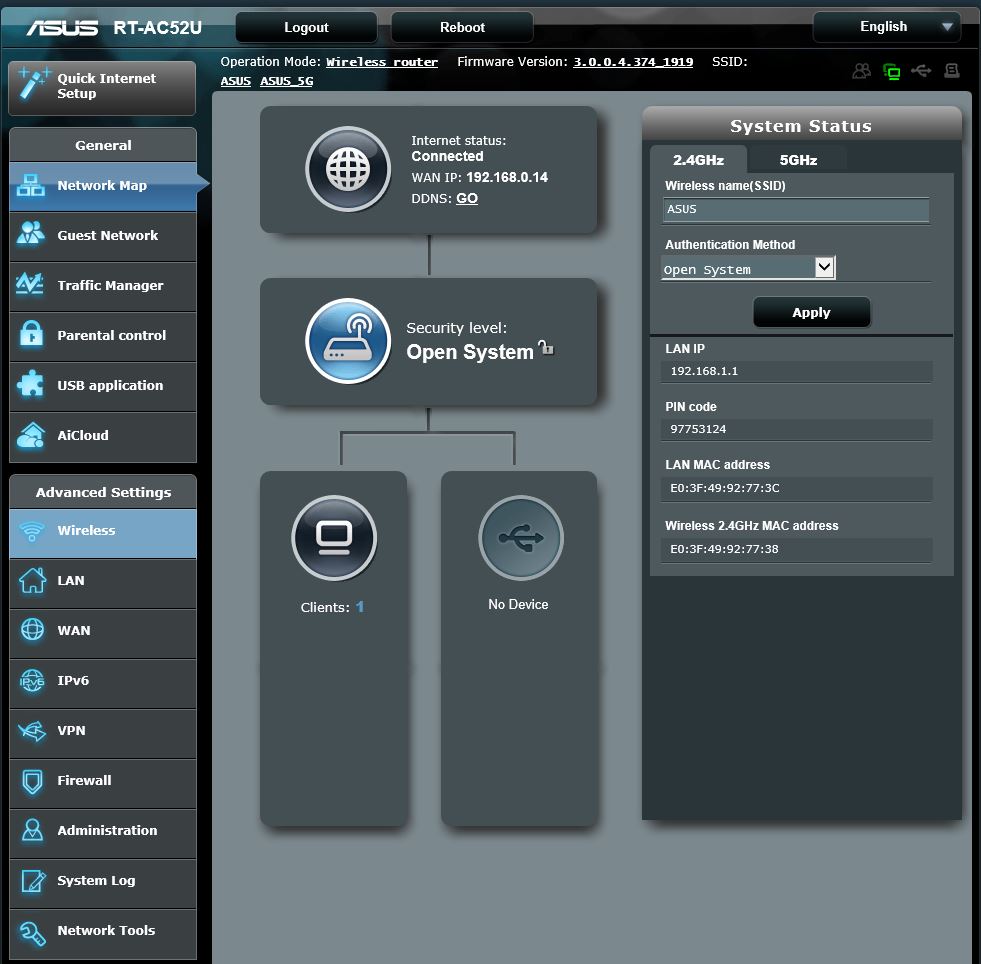Click the ASUS SSID link in header
The height and width of the screenshot is (964, 981).
tap(235, 81)
